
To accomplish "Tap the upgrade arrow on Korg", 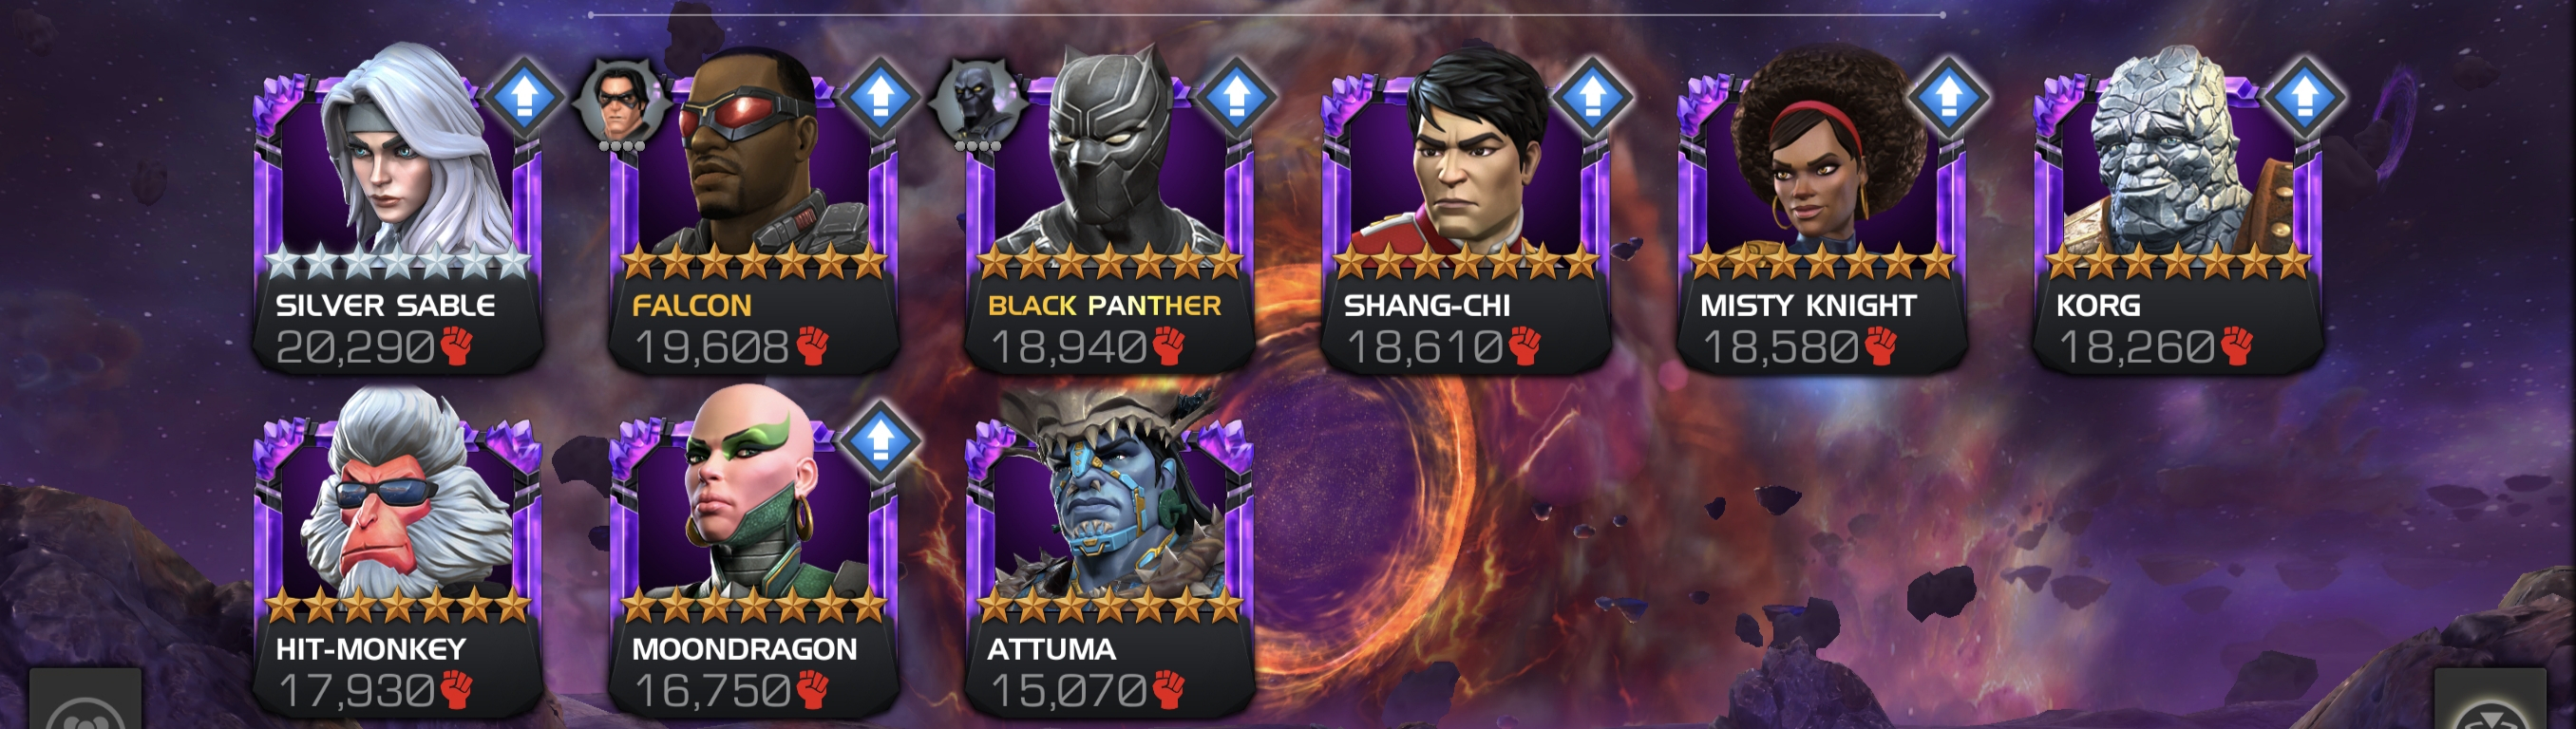I will click(2304, 97).
